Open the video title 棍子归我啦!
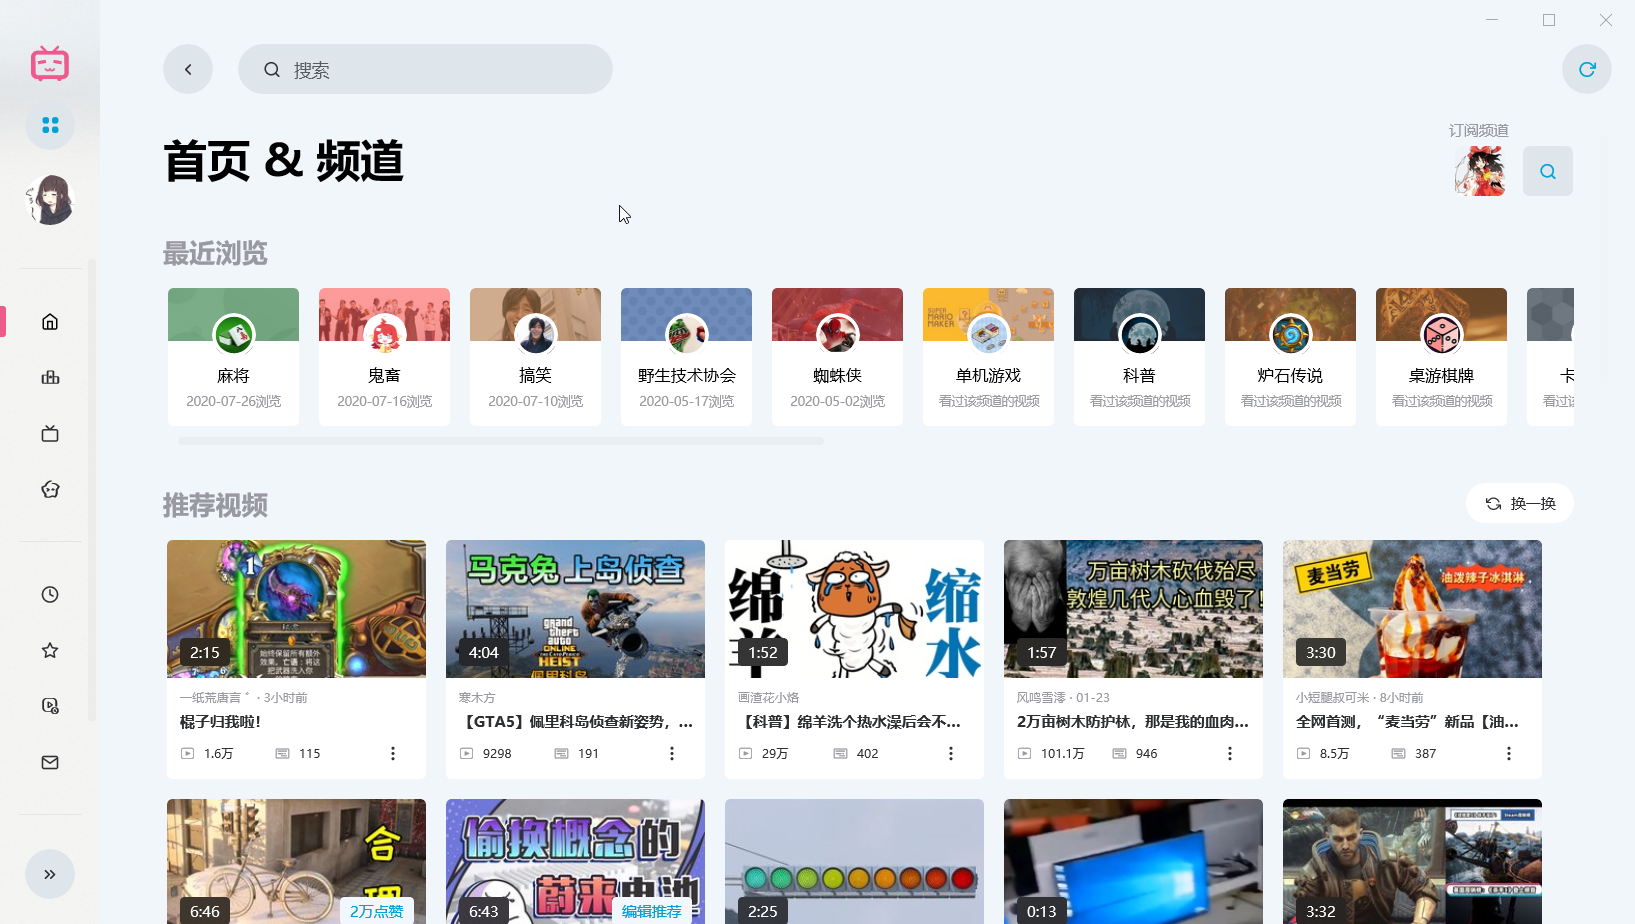The width and height of the screenshot is (1635, 924). pyautogui.click(x=220, y=722)
